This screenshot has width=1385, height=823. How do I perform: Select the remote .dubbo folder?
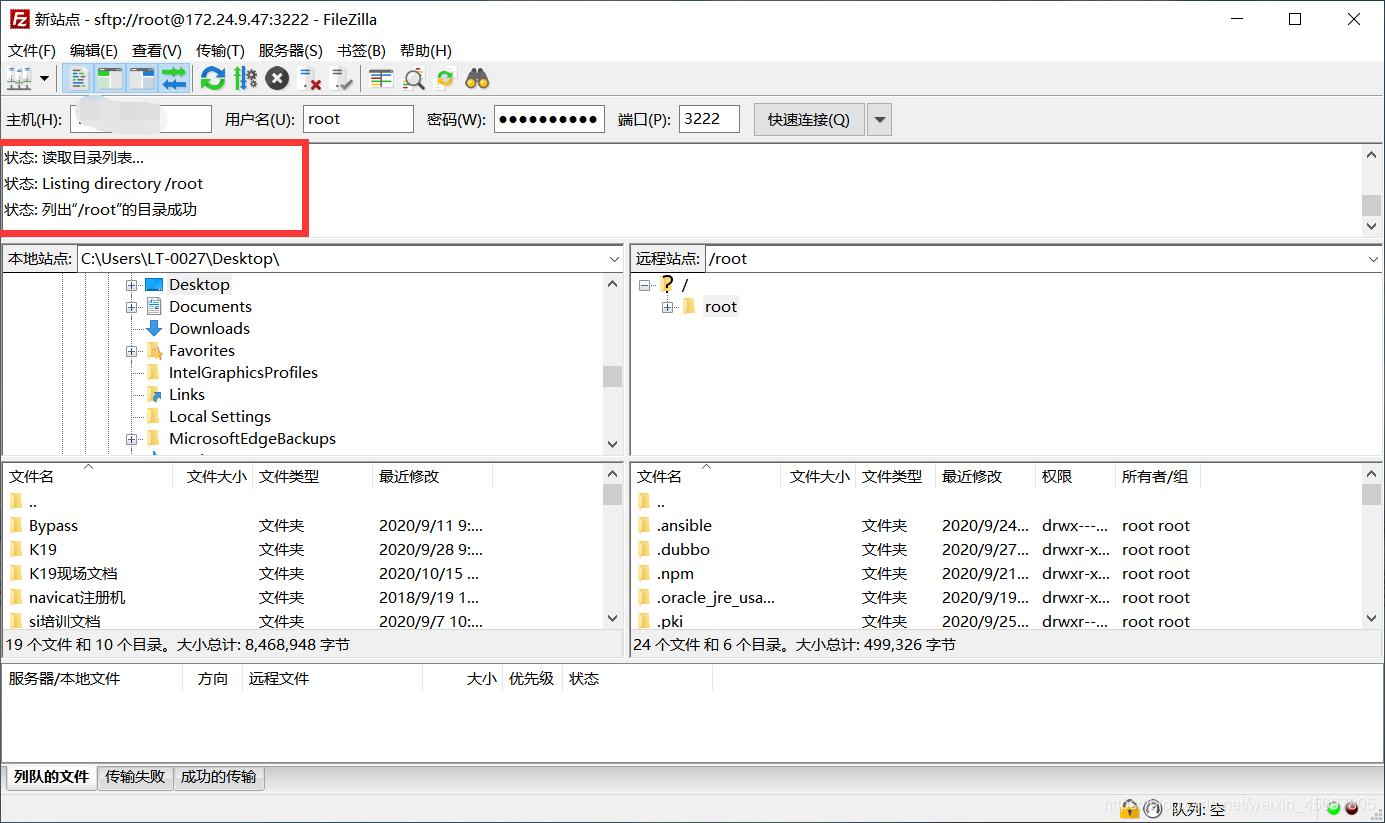[683, 550]
